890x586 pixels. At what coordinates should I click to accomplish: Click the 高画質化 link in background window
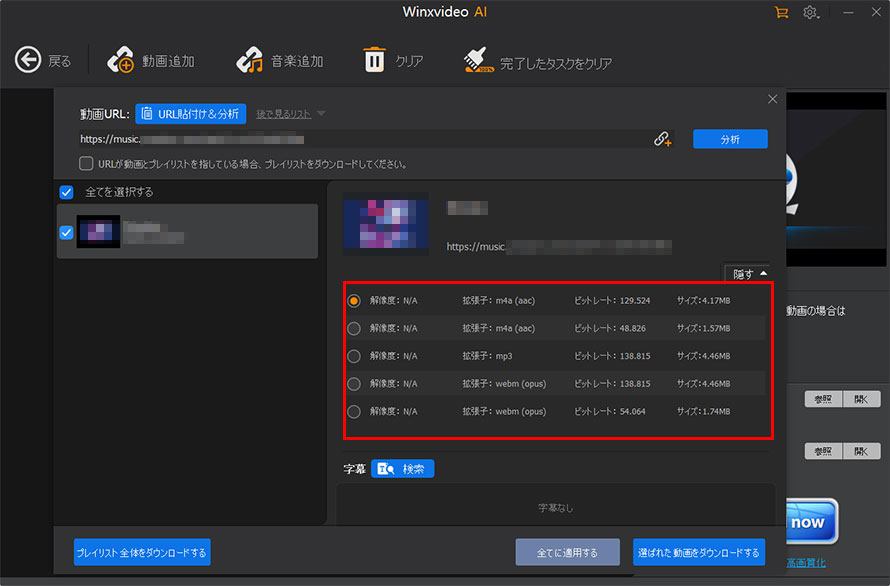[806, 563]
